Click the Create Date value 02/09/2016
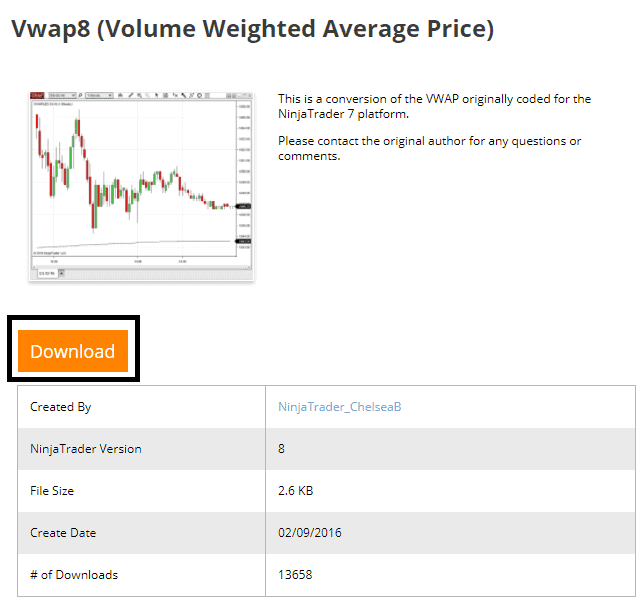Viewport: 639px width, 610px height. tap(310, 533)
